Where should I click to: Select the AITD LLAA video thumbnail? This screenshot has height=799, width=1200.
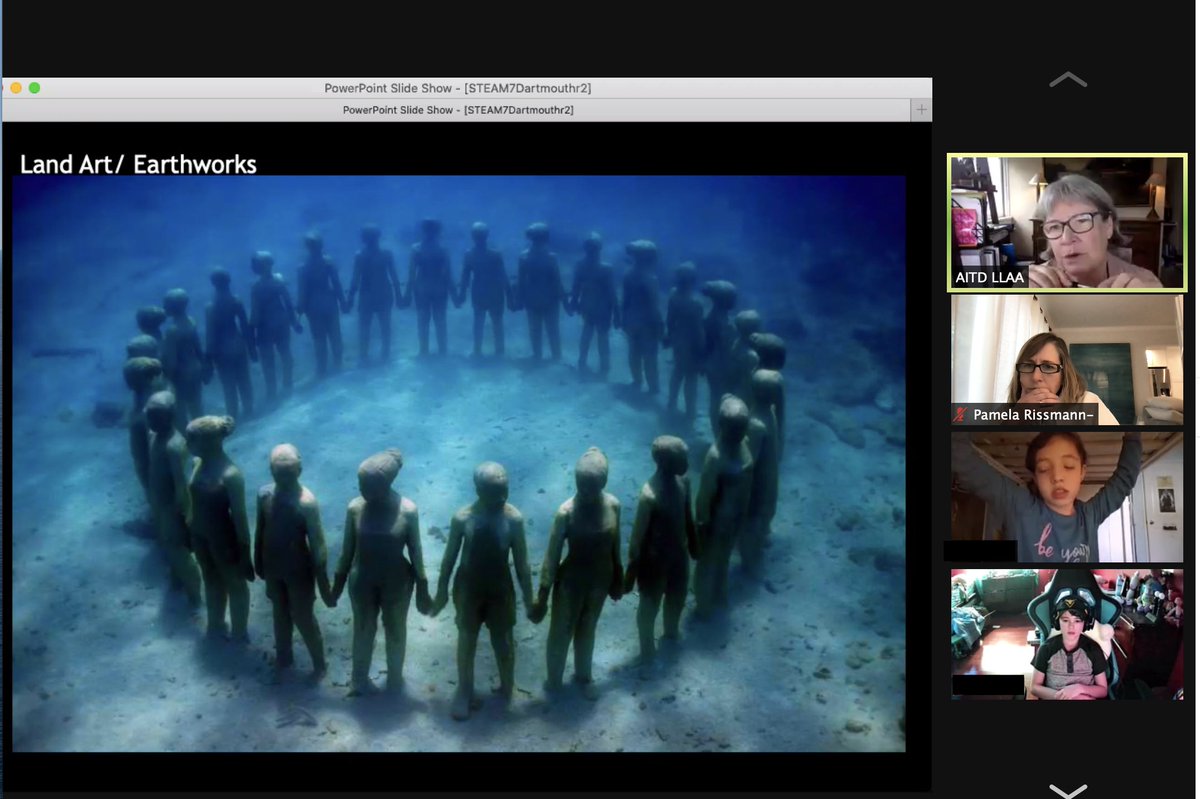pyautogui.click(x=1067, y=222)
